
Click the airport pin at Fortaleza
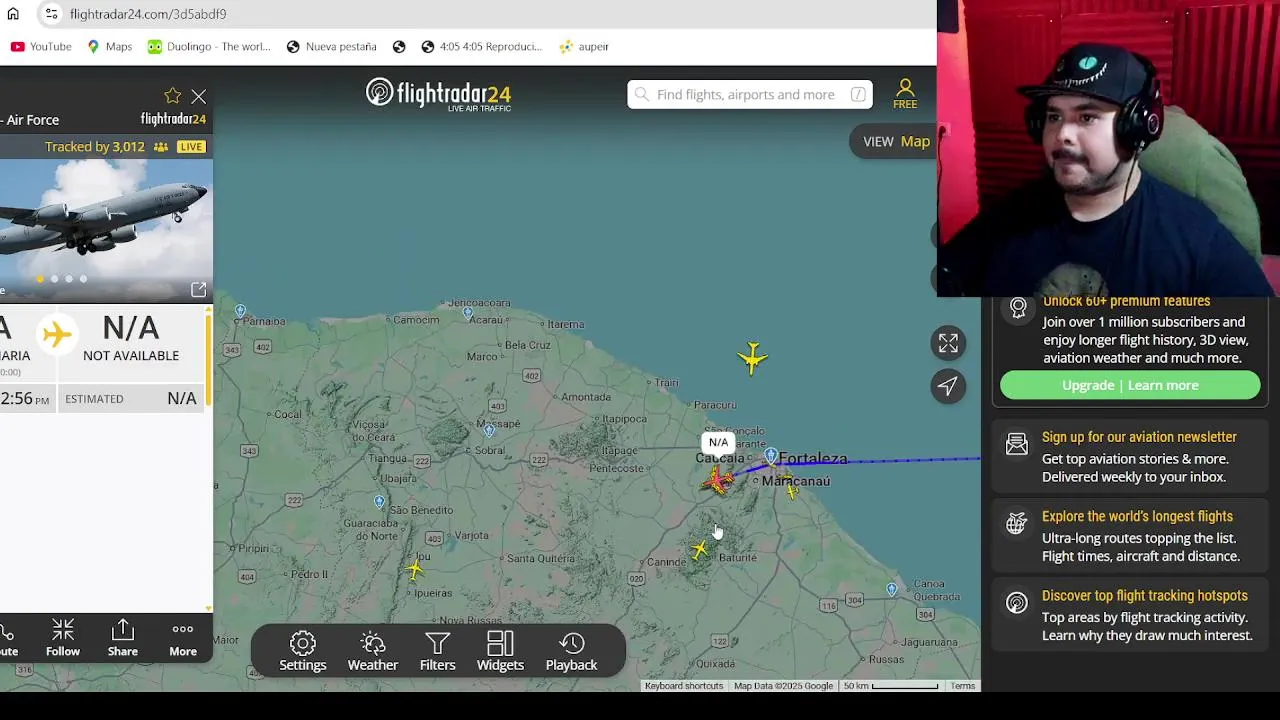pyautogui.click(x=770, y=456)
